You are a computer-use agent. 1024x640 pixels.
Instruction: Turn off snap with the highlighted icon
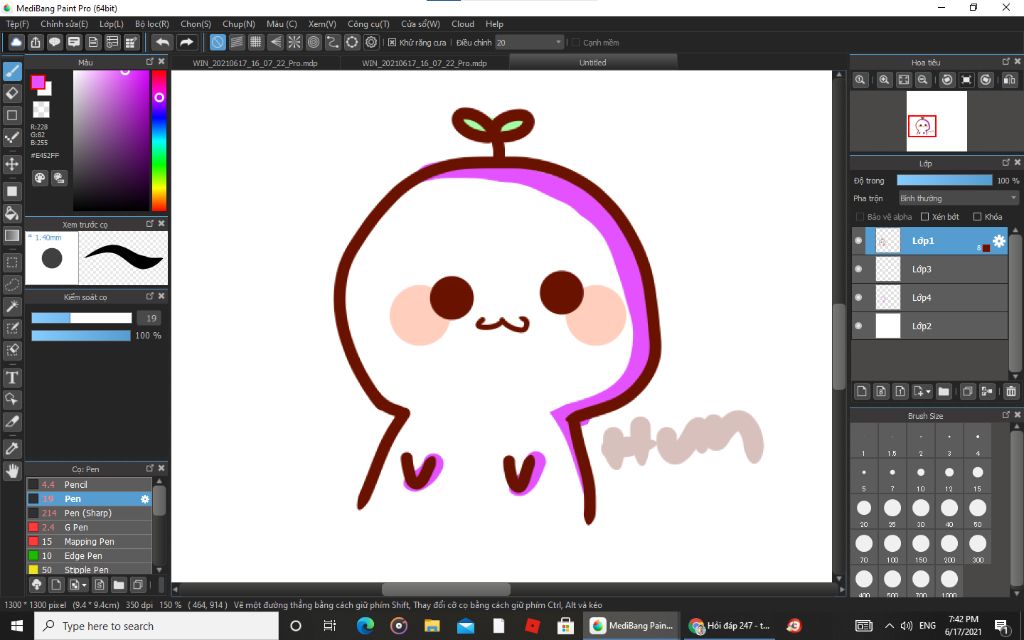pos(217,42)
